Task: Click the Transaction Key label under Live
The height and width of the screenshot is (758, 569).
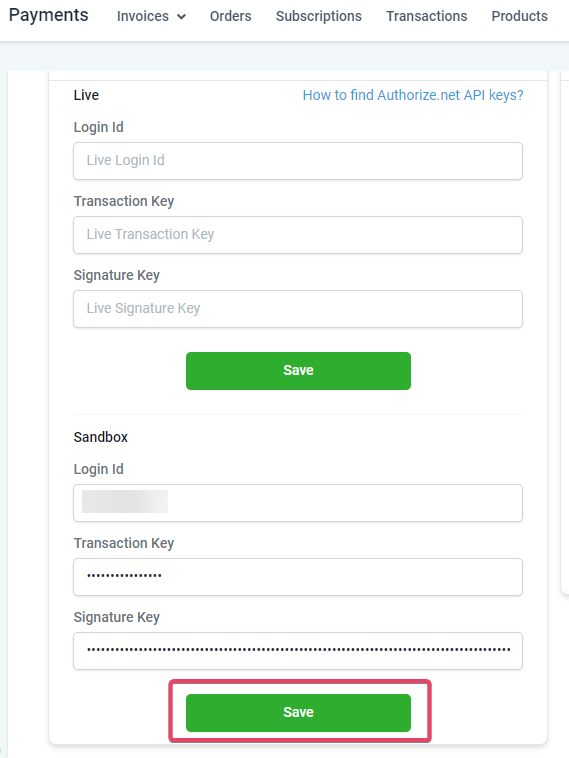Action: click(124, 201)
